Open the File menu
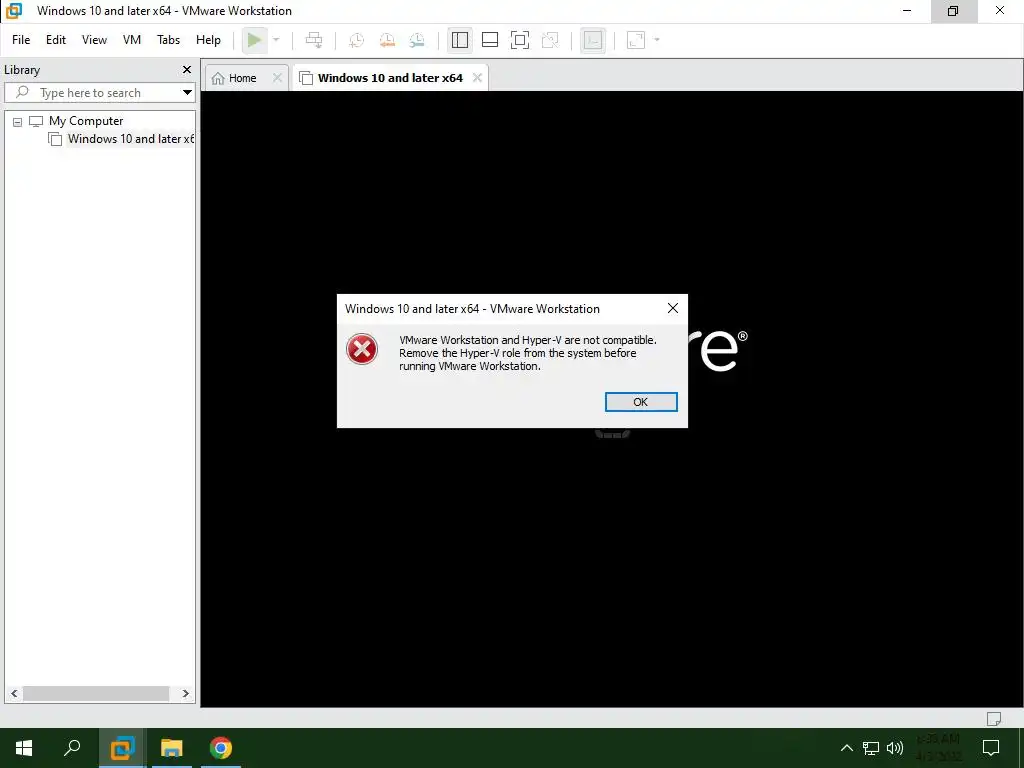Viewport: 1024px width, 768px height. (x=21, y=40)
